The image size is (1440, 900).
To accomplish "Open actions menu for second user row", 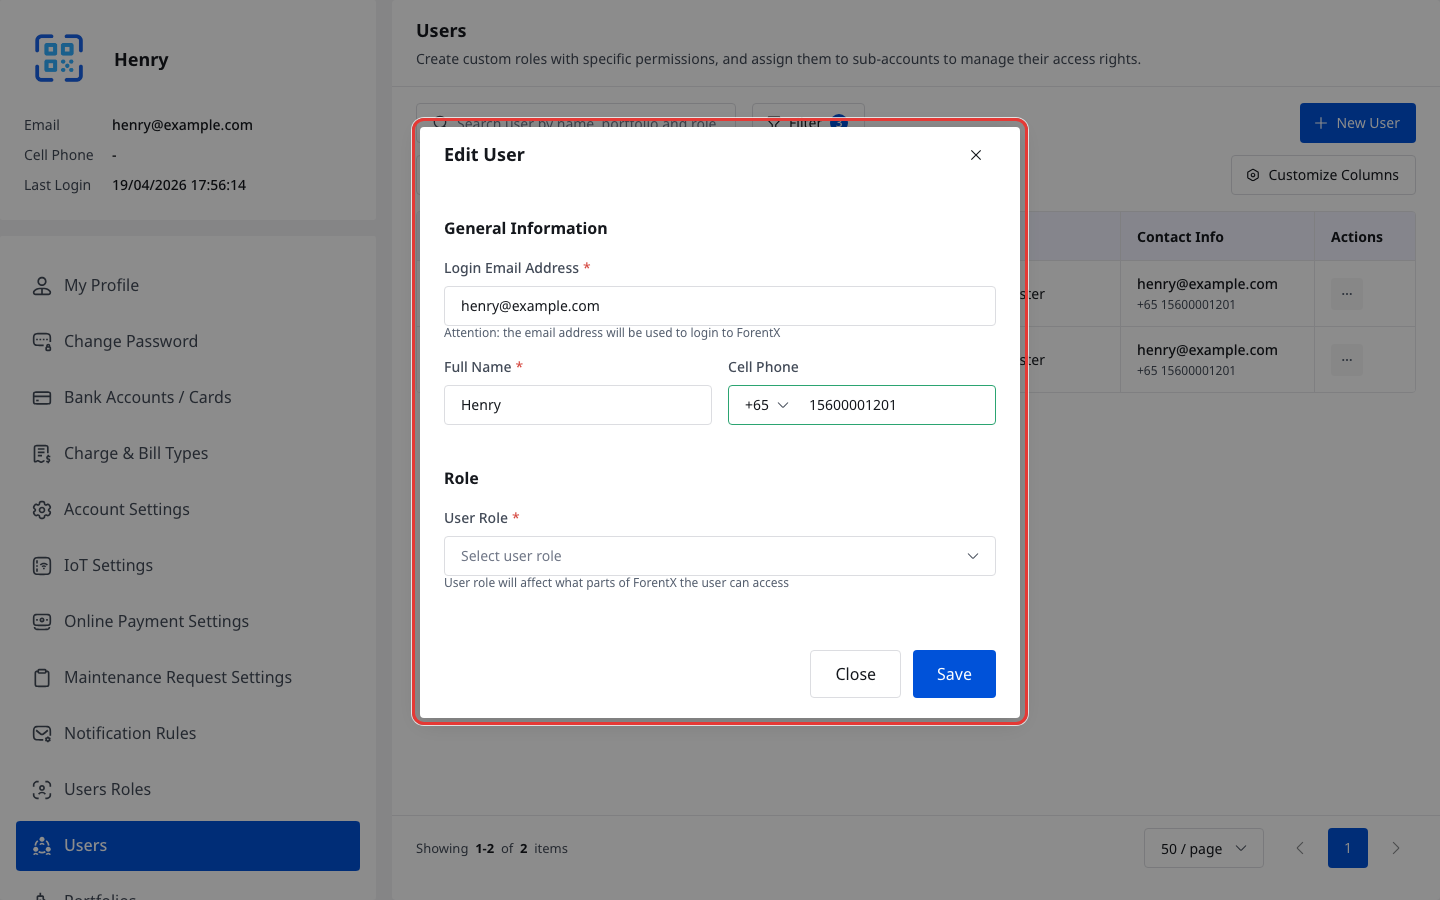I will (x=1347, y=360).
